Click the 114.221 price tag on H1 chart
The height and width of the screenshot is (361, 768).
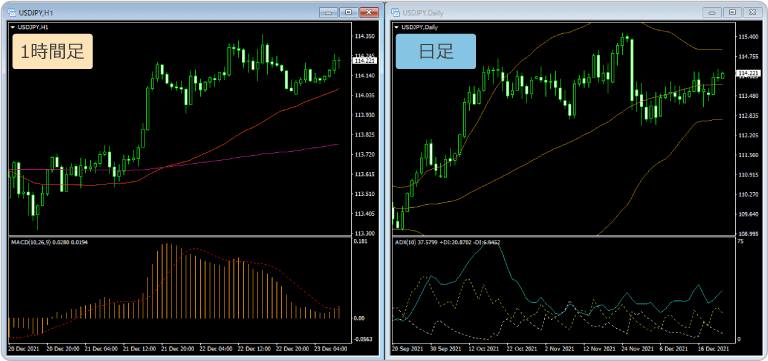coord(364,61)
